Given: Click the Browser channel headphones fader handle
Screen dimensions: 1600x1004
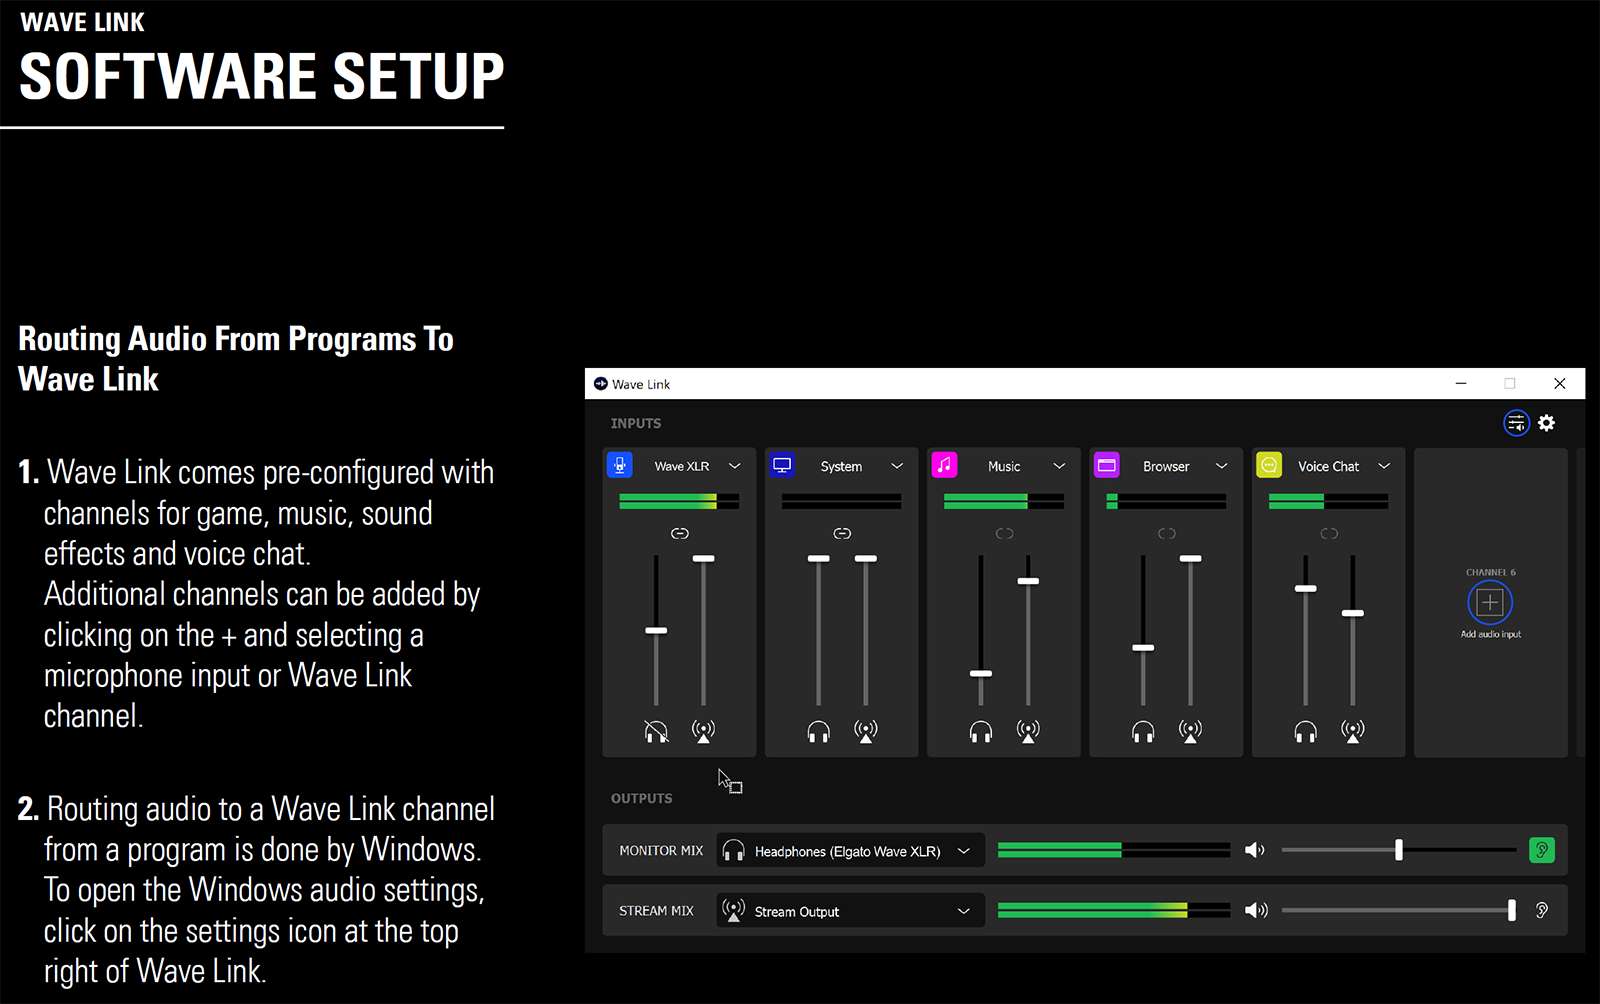Looking at the screenshot, I should point(1143,647).
